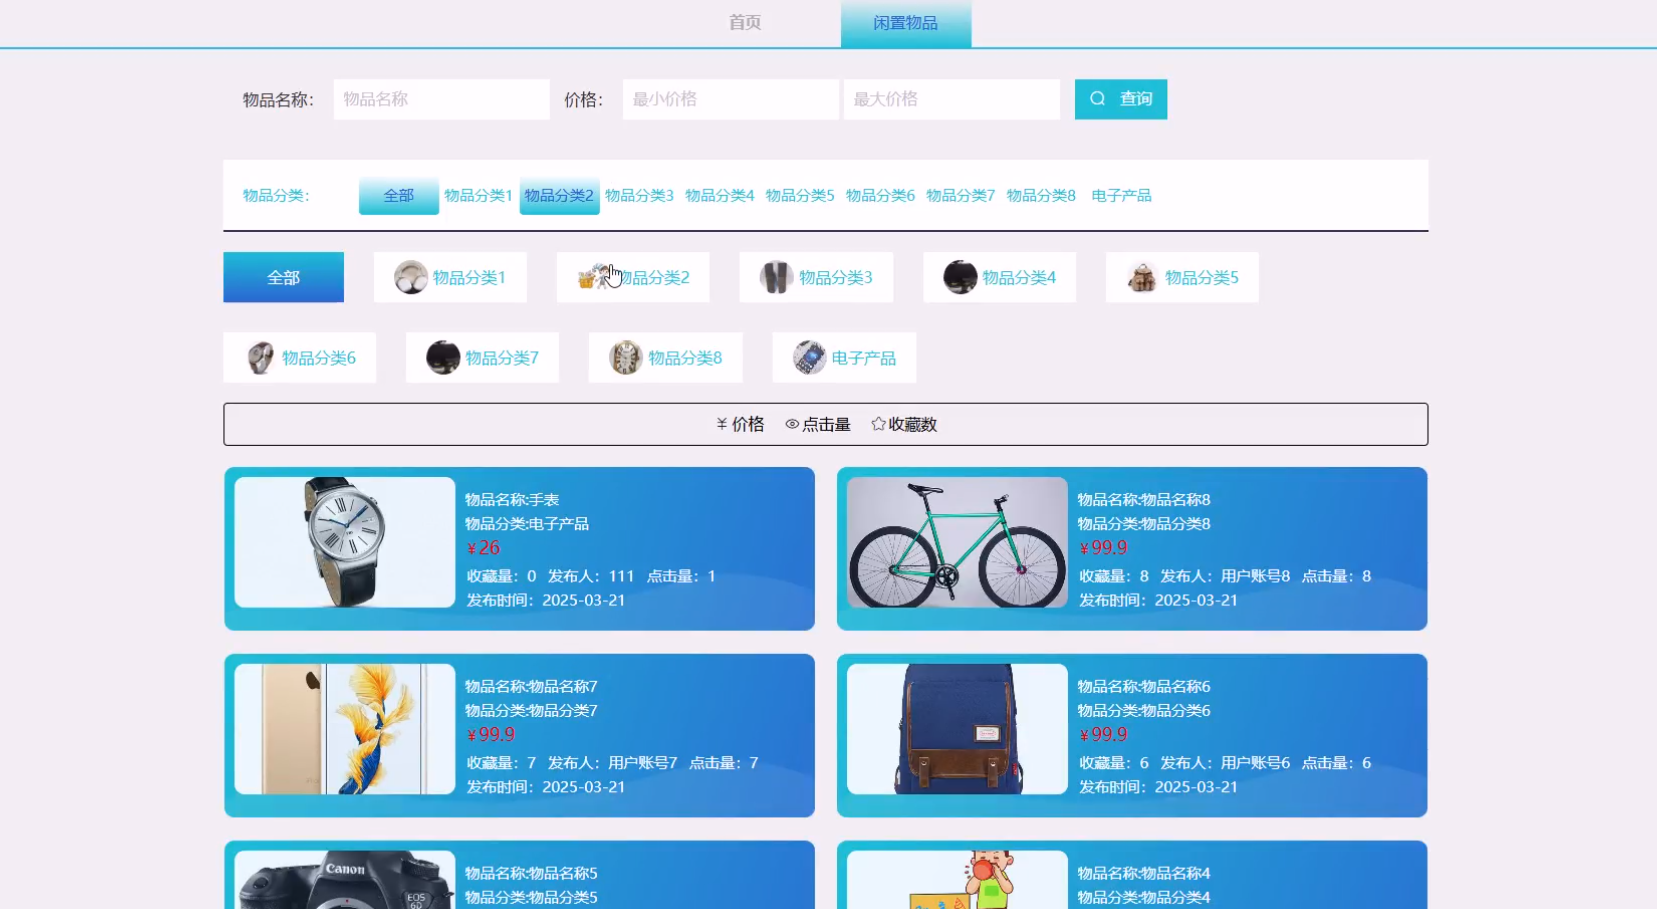Screen dimensions: 1657x909
Task: Click the 物品分类6 watch thumbnail icon
Action: click(260, 357)
